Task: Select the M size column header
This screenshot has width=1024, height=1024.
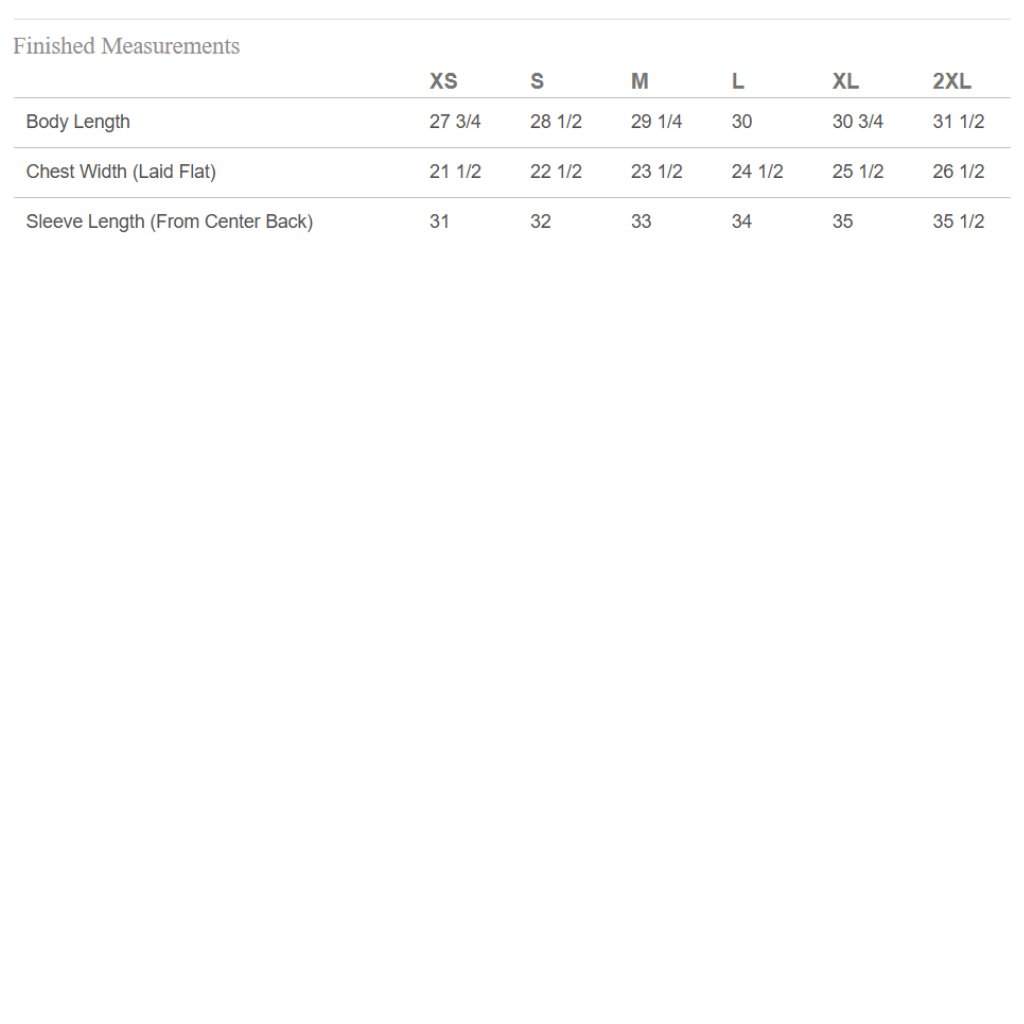Action: coord(639,81)
